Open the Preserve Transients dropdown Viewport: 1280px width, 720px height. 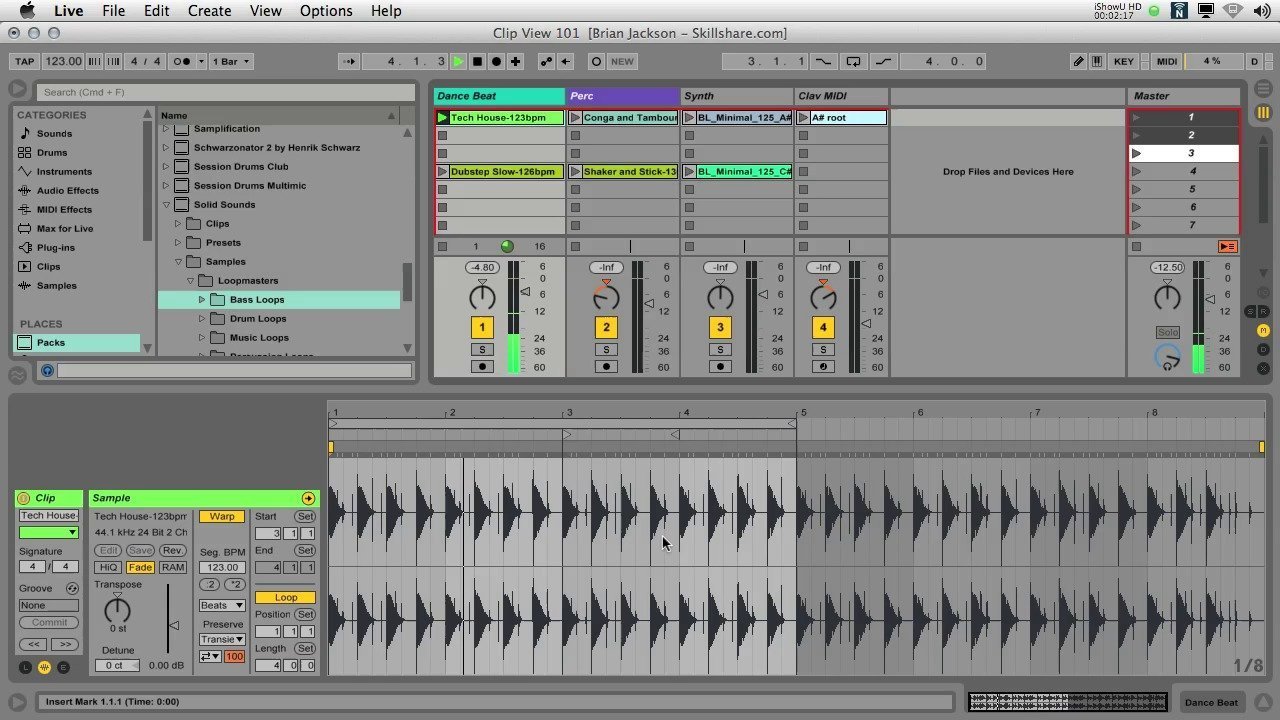point(222,640)
